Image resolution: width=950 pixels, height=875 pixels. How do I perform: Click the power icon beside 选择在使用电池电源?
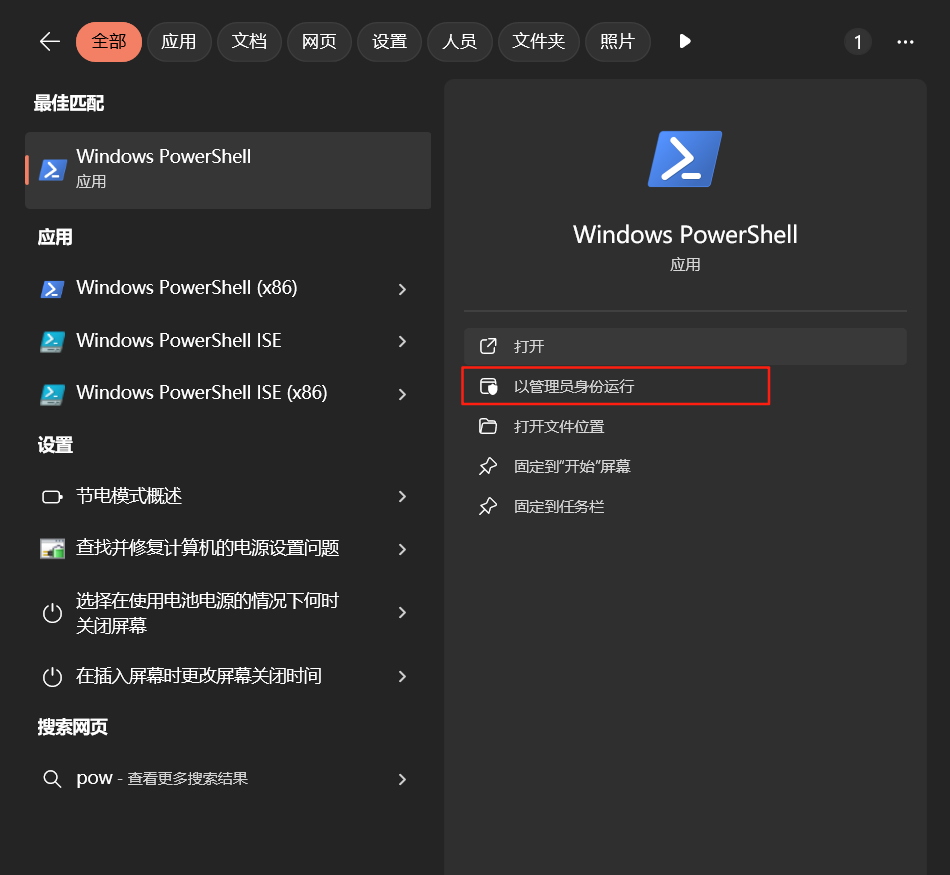click(x=53, y=613)
